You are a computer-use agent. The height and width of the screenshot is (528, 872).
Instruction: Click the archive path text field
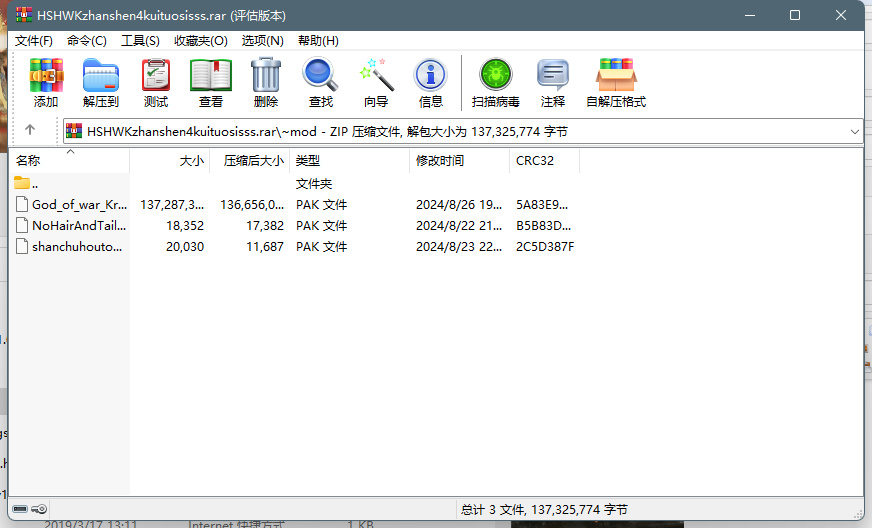coord(463,132)
